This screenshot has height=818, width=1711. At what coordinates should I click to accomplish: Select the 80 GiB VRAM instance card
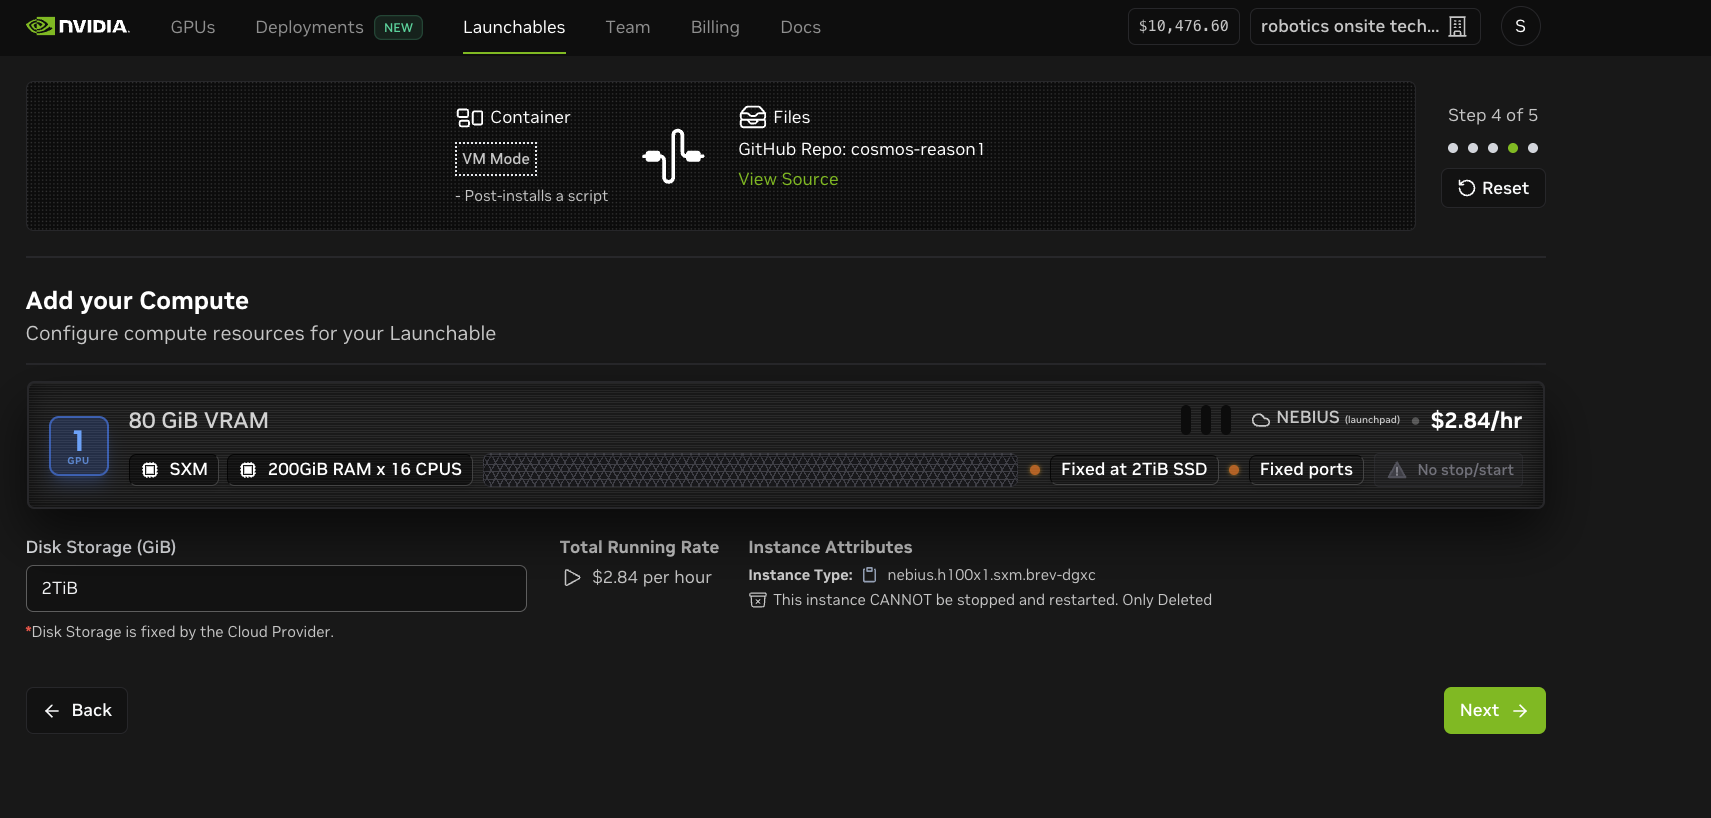coord(786,445)
